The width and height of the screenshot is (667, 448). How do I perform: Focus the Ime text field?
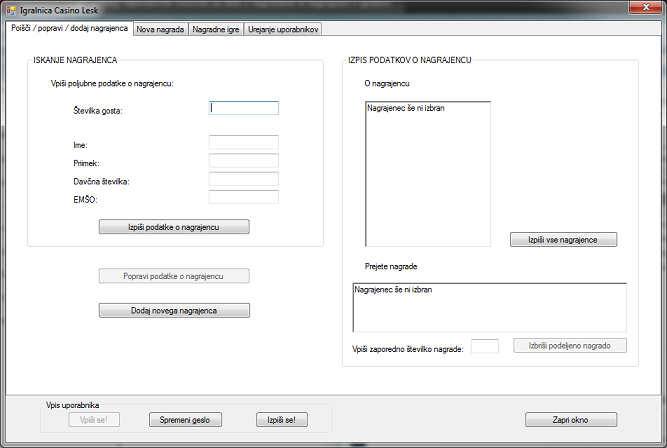pyautogui.click(x=243, y=143)
